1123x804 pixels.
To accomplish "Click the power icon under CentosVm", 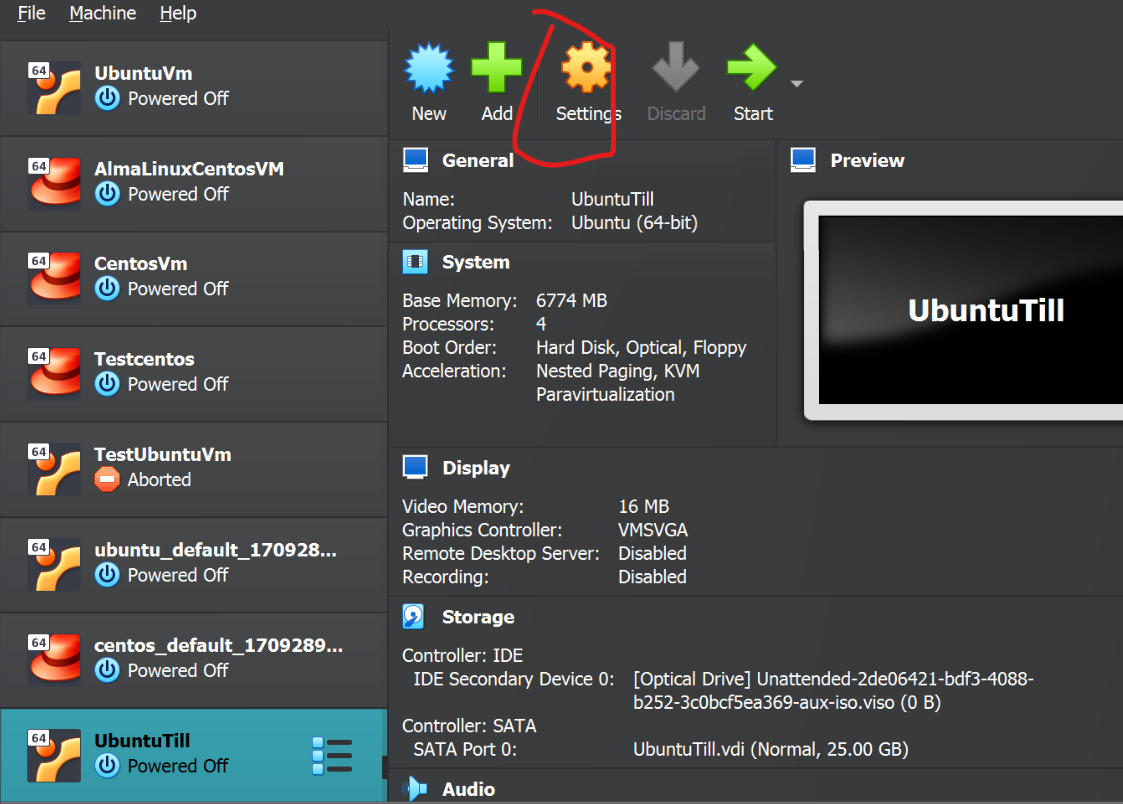I will click(x=107, y=289).
